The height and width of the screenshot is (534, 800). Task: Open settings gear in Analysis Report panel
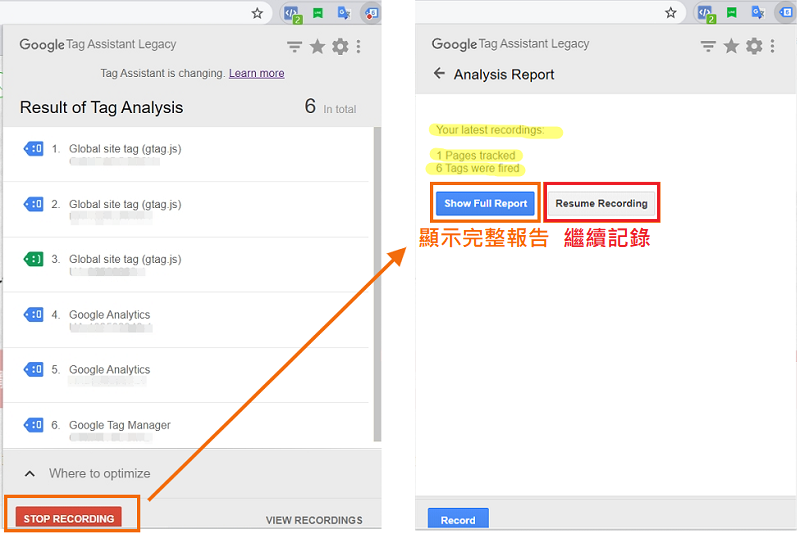[x=754, y=46]
